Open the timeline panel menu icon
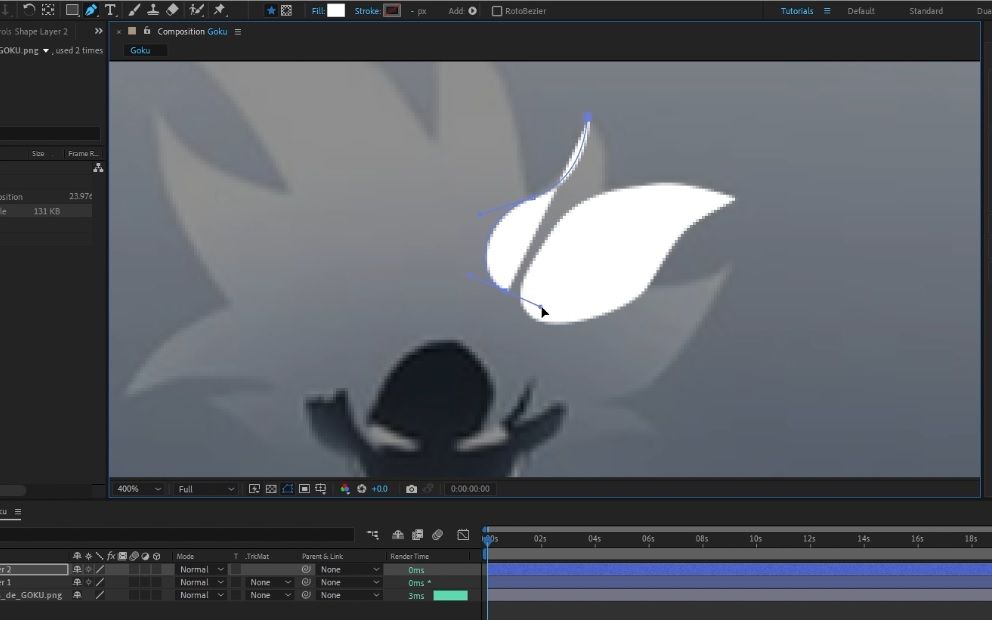Screen dimensions: 992x620 pyautogui.click(x=18, y=511)
